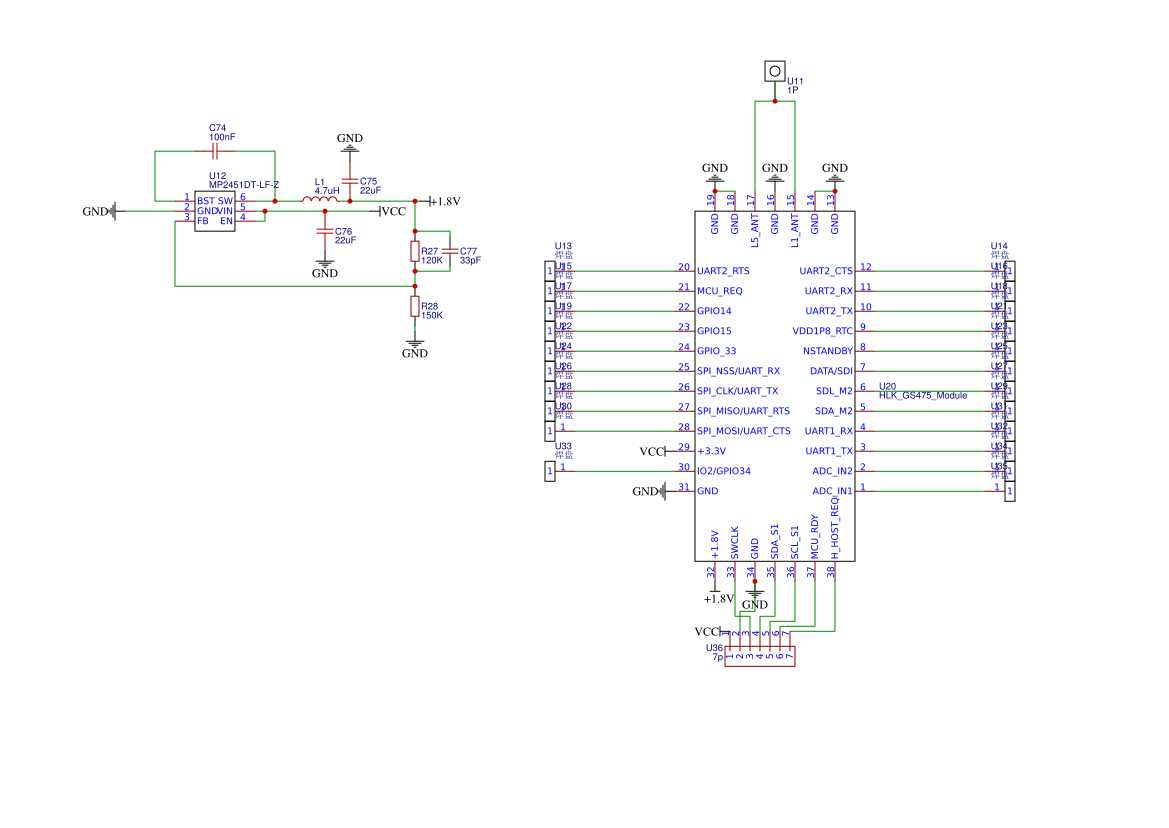
Task: Click the MP2451DT-LF-Z part name text
Action: click(244, 185)
